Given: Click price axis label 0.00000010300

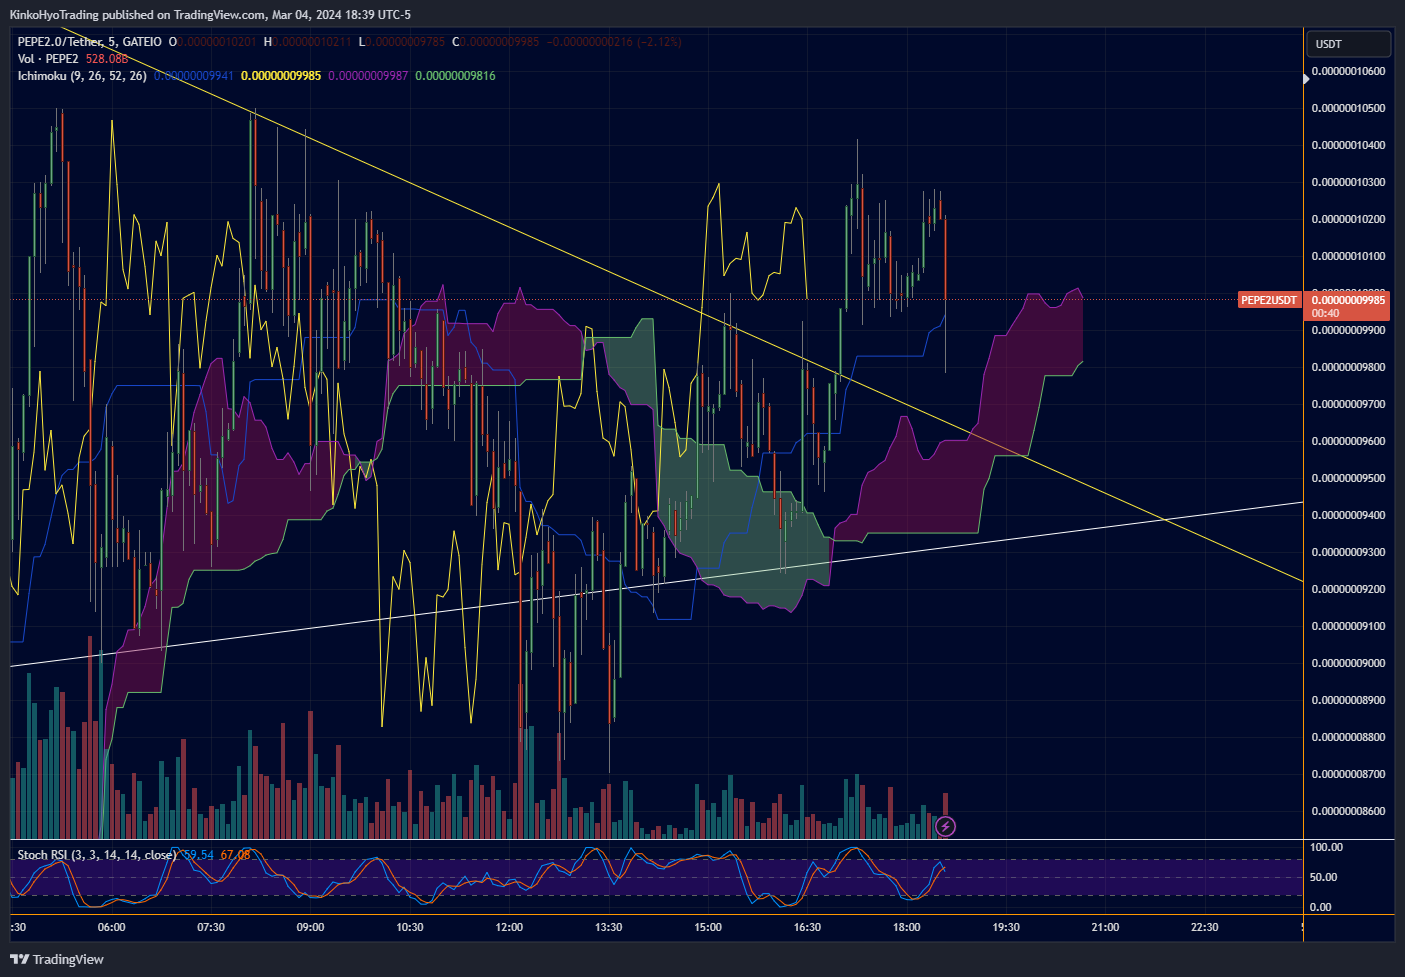Looking at the screenshot, I should (1349, 182).
